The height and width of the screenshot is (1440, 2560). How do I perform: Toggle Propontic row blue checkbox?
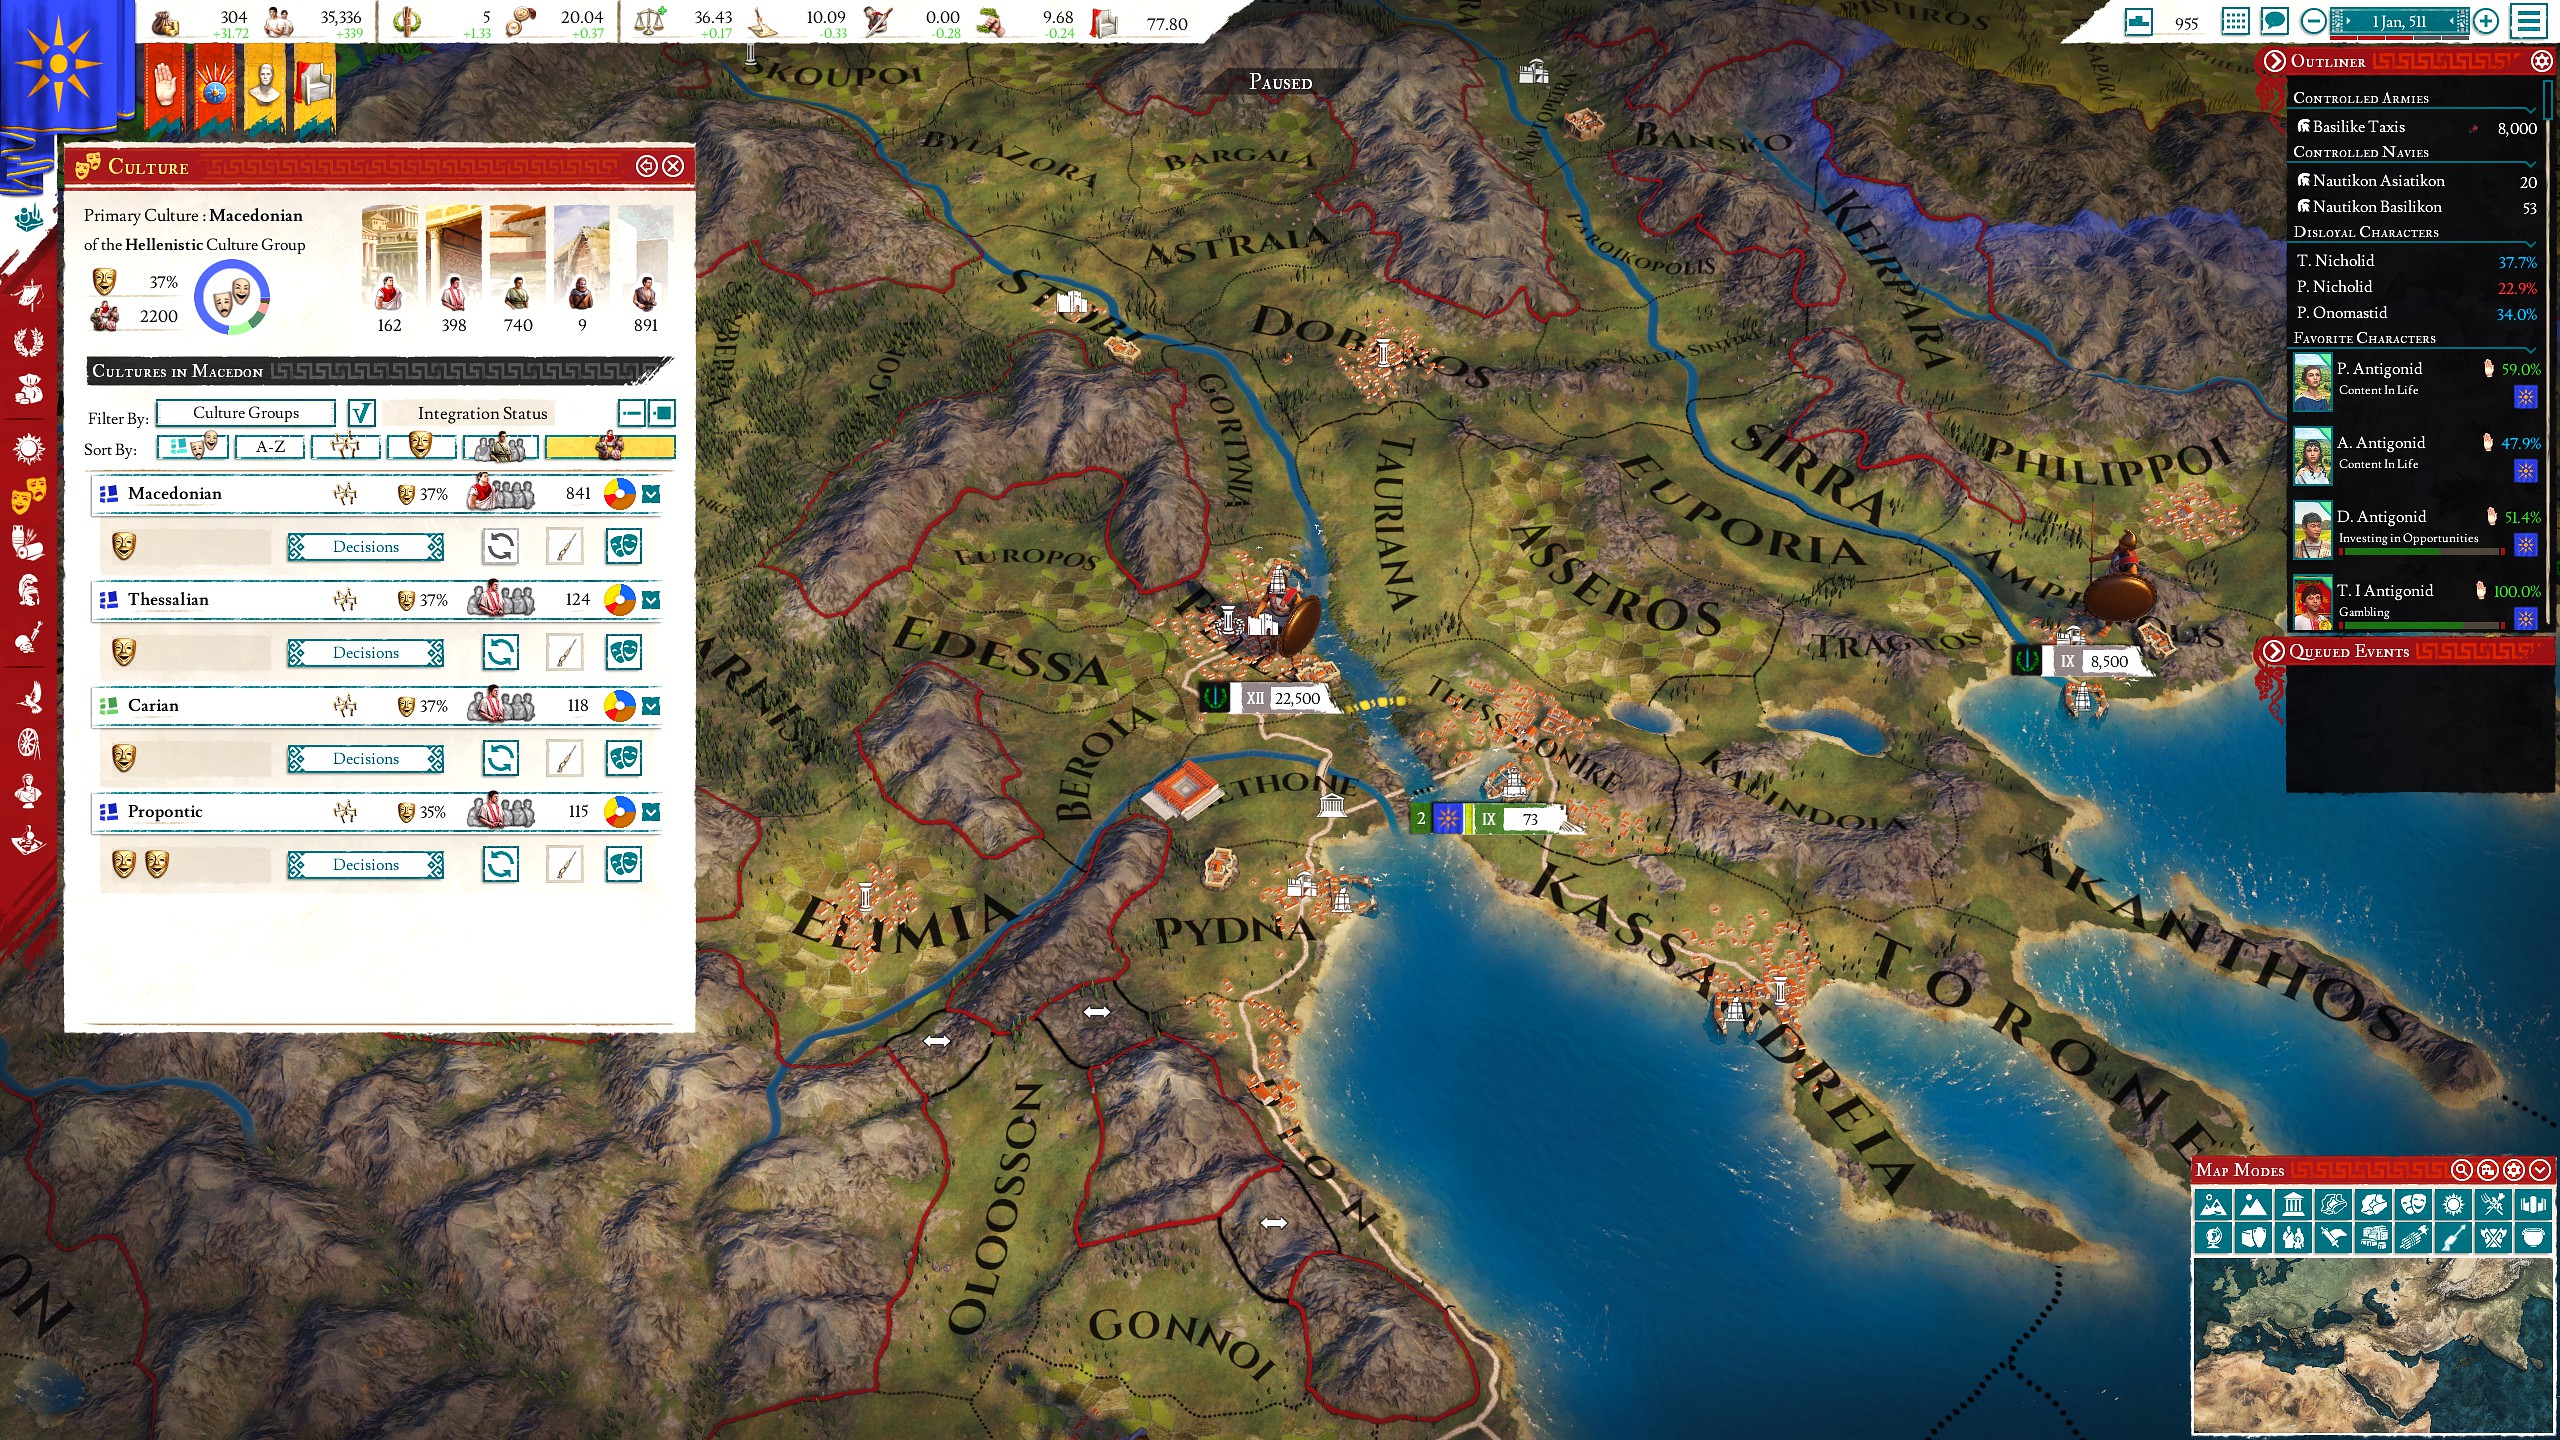[x=651, y=812]
